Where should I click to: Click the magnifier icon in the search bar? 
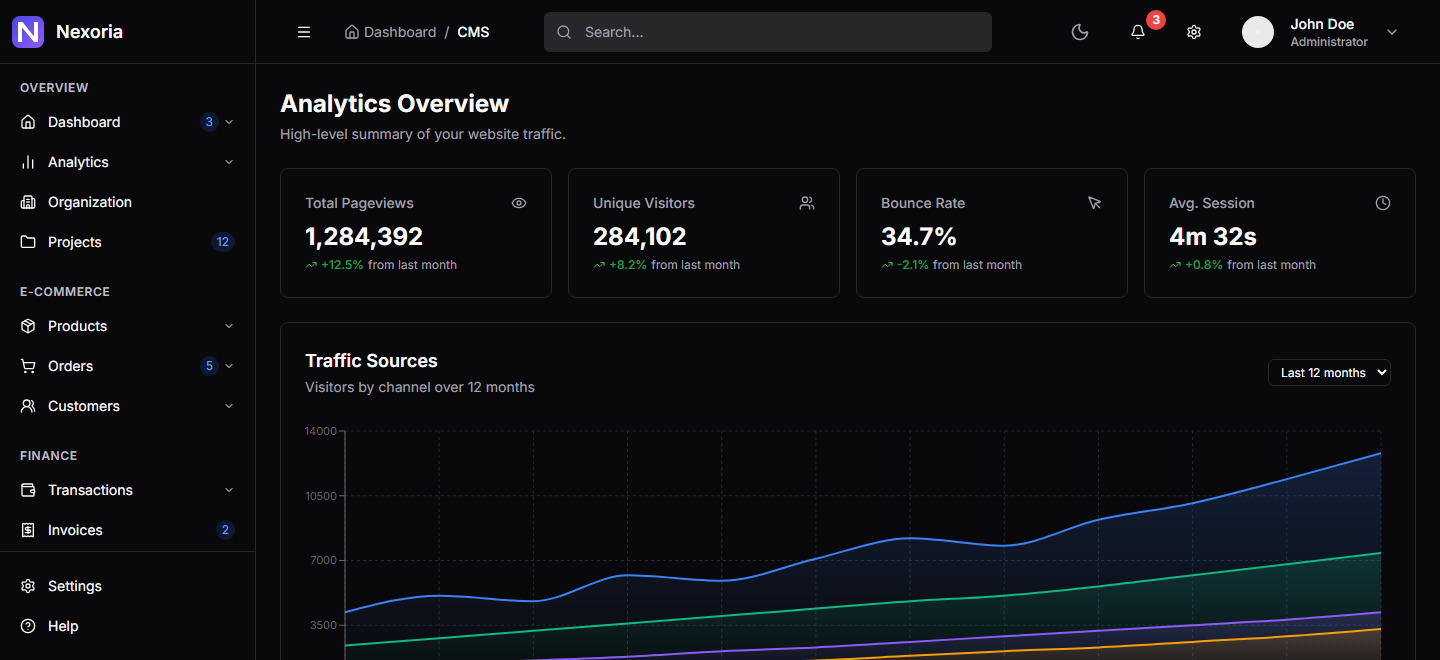[564, 32]
